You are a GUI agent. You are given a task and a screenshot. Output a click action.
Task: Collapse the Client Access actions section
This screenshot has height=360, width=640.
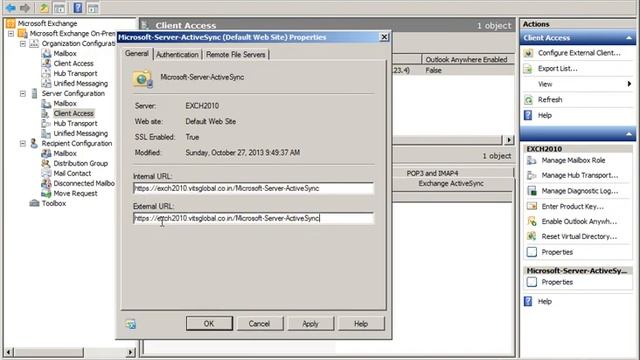click(629, 38)
